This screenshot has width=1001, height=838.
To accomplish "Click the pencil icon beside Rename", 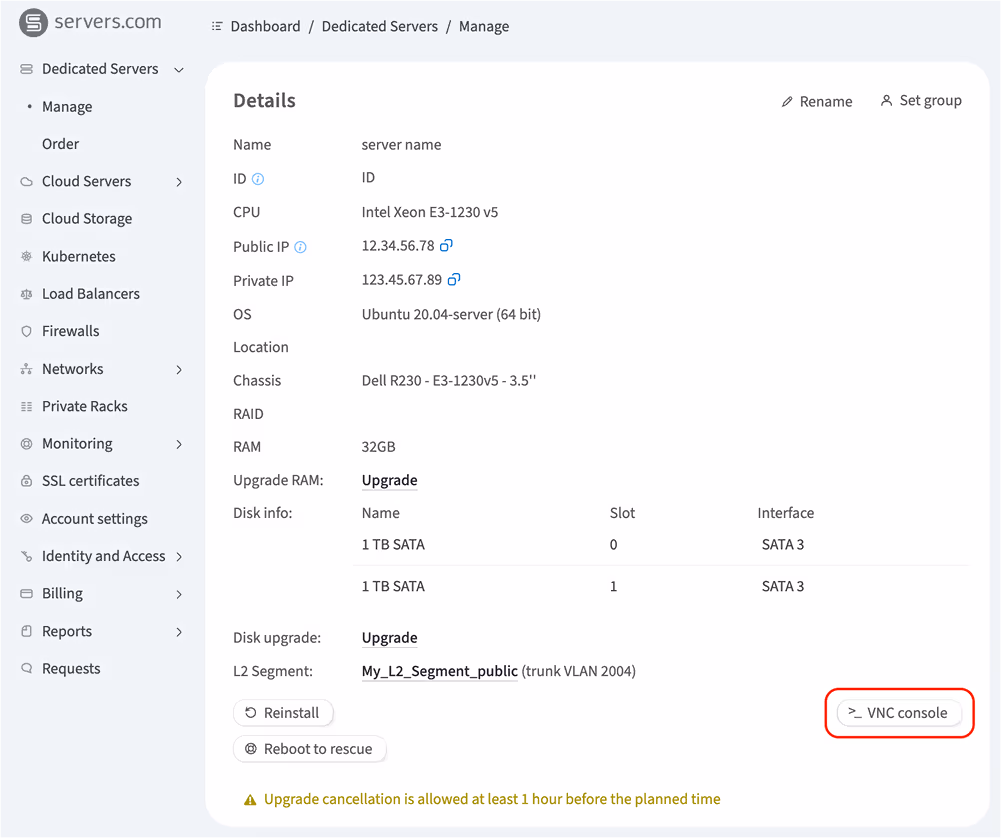I will (787, 102).
